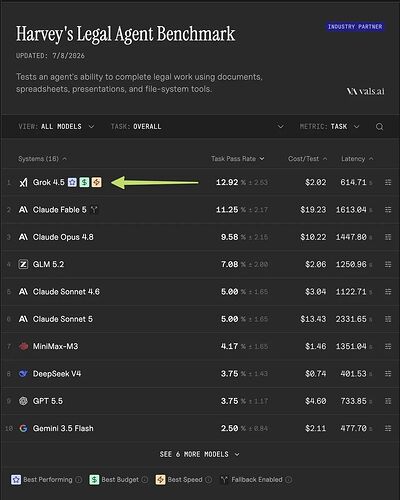
Task: Select the GPT 5.5 model name
Action: pyautogui.click(x=48, y=401)
